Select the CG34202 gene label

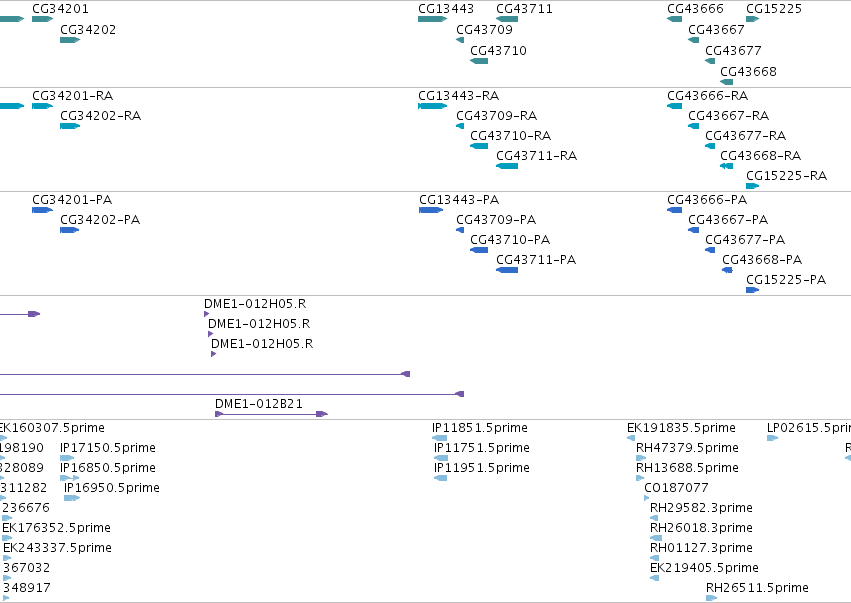[88, 30]
